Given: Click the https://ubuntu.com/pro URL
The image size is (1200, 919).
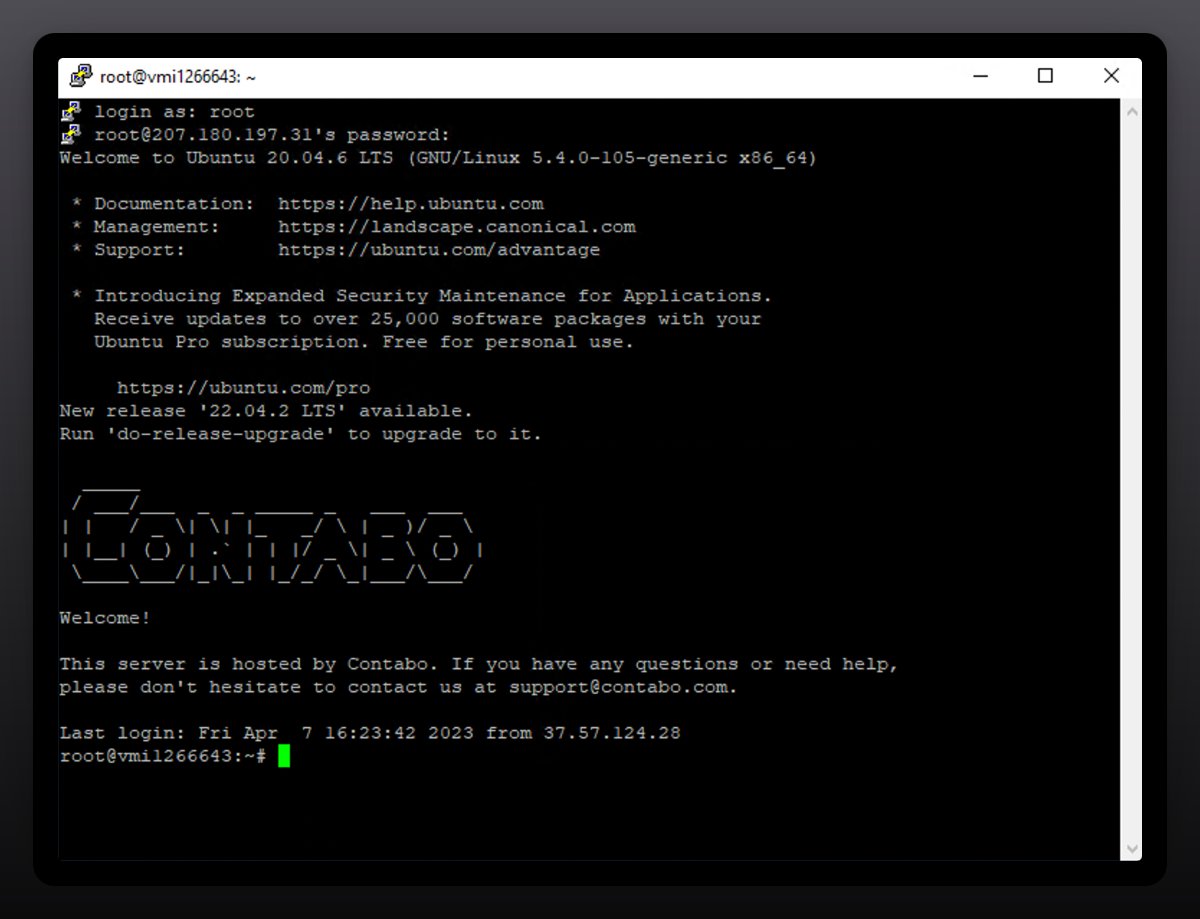Looking at the screenshot, I should pyautogui.click(x=243, y=388).
